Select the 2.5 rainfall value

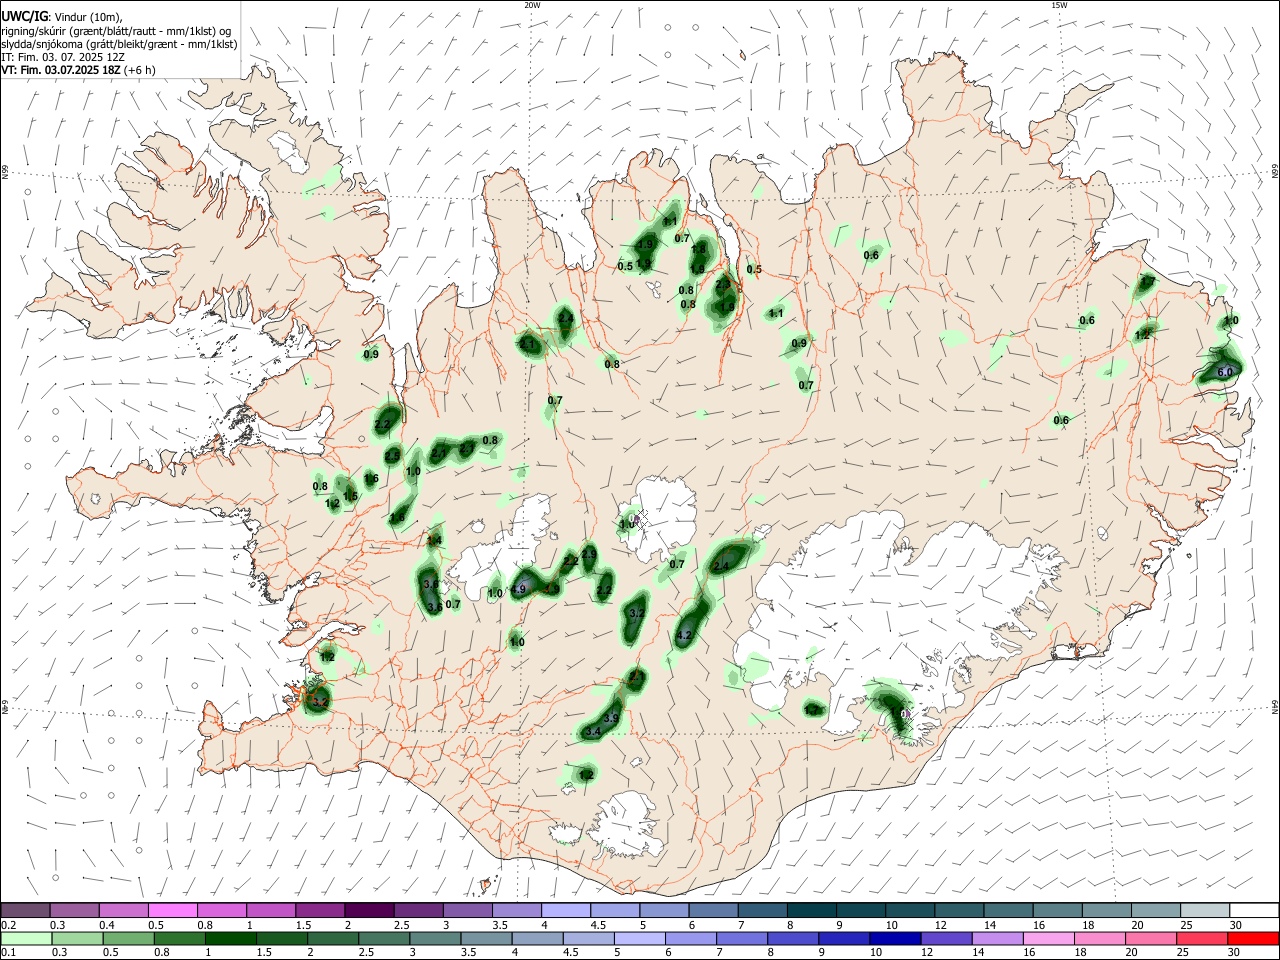392,456
